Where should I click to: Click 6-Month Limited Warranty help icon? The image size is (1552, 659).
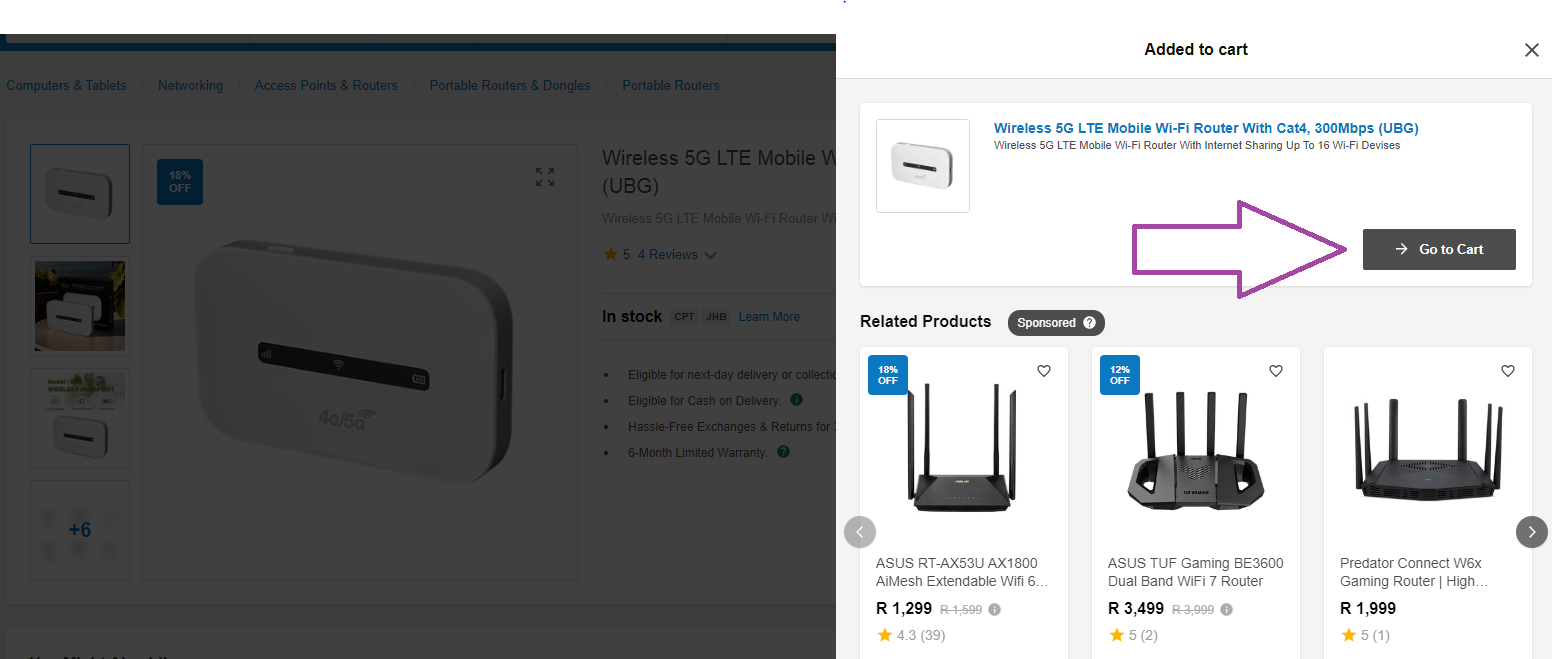pyautogui.click(x=783, y=452)
